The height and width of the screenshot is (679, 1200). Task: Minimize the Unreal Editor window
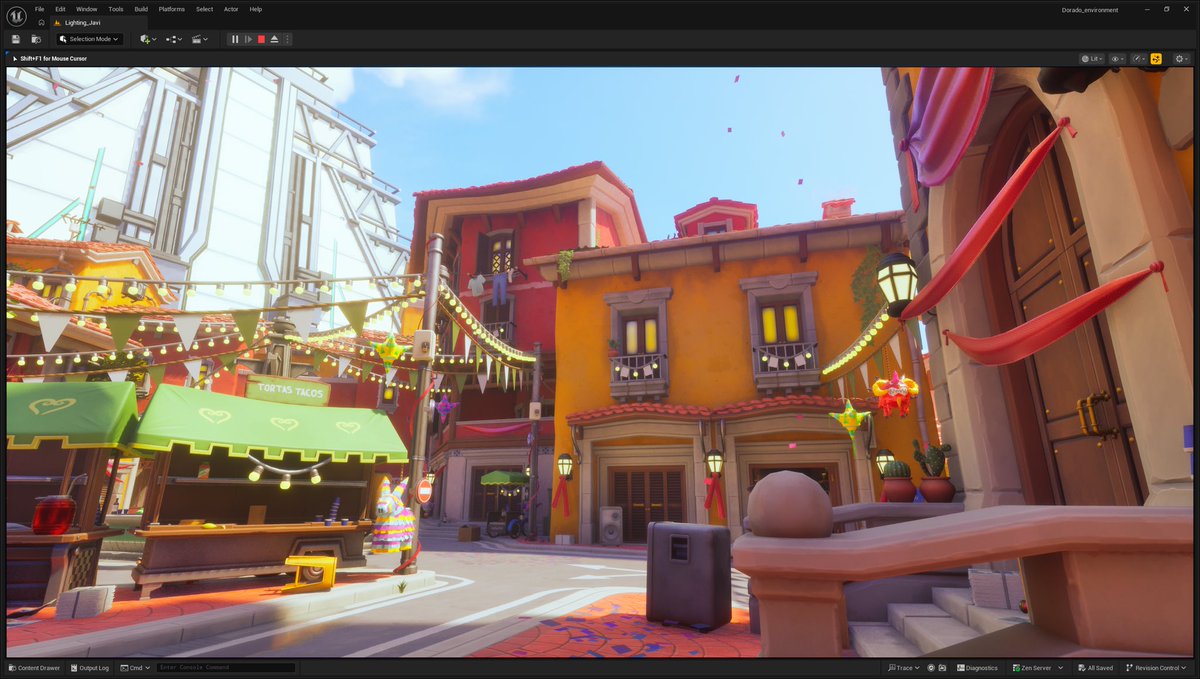(1147, 9)
